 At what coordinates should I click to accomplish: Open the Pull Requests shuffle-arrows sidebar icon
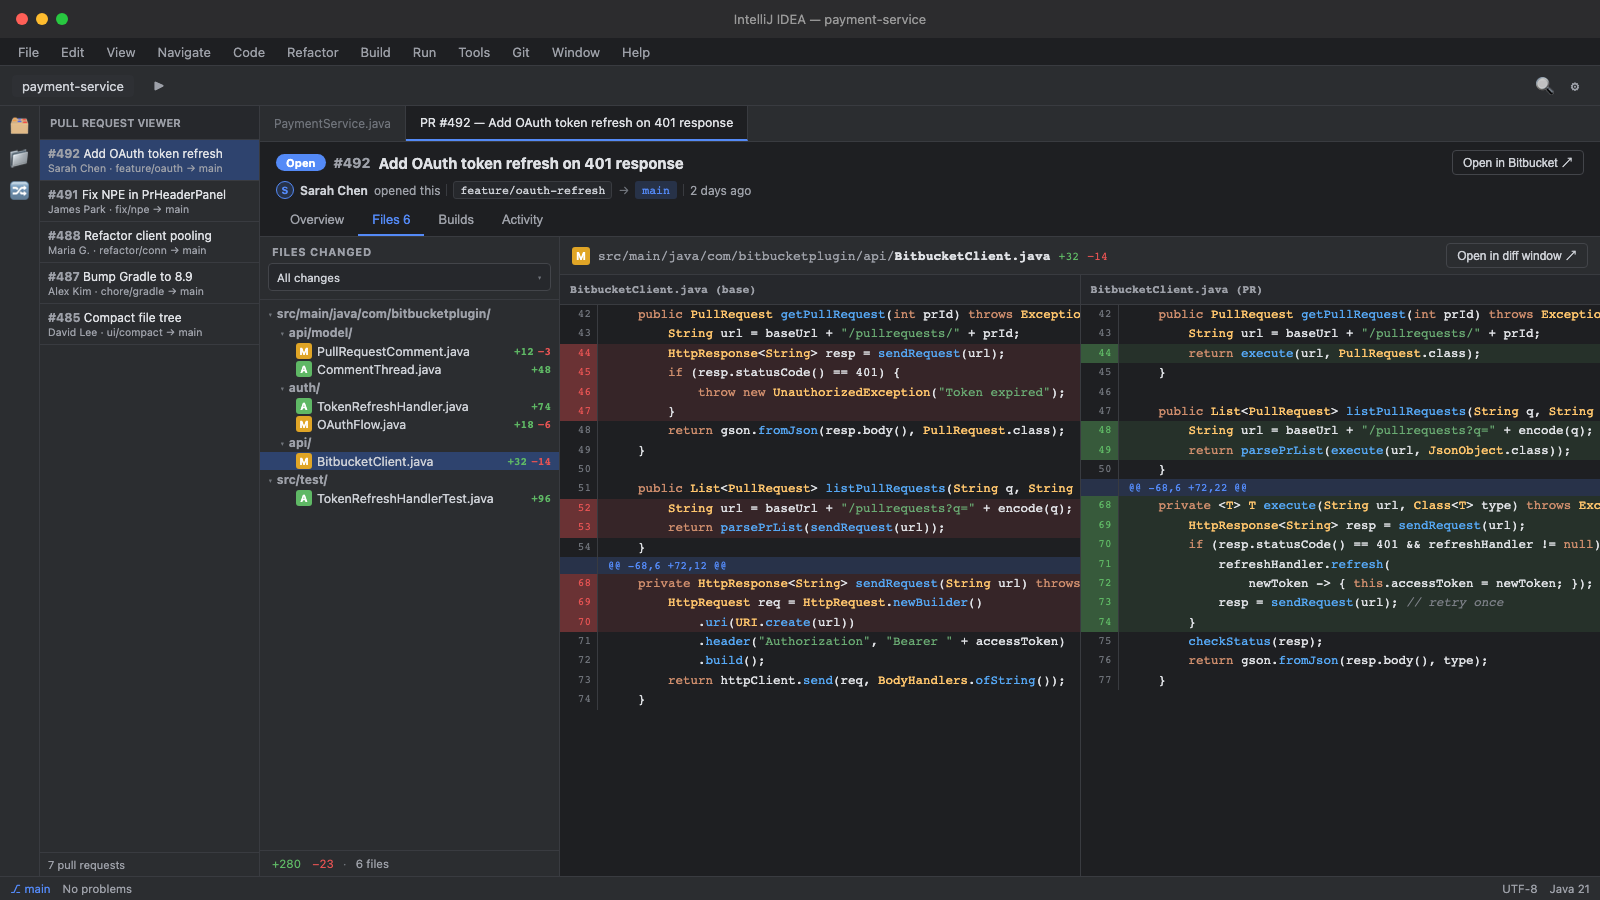pyautogui.click(x=19, y=190)
